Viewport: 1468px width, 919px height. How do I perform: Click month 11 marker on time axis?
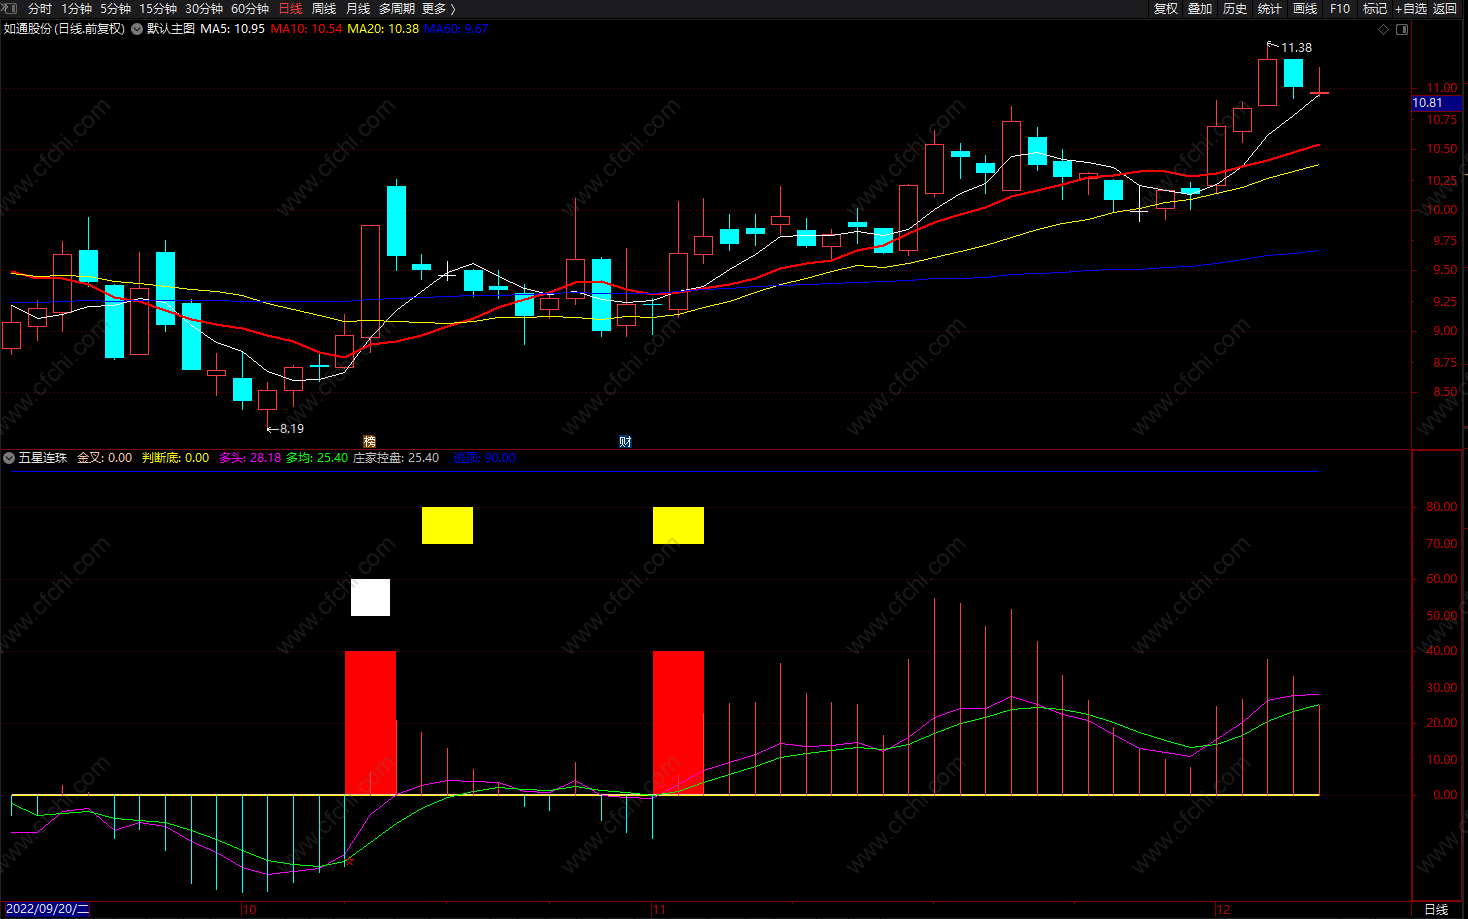coord(659,910)
